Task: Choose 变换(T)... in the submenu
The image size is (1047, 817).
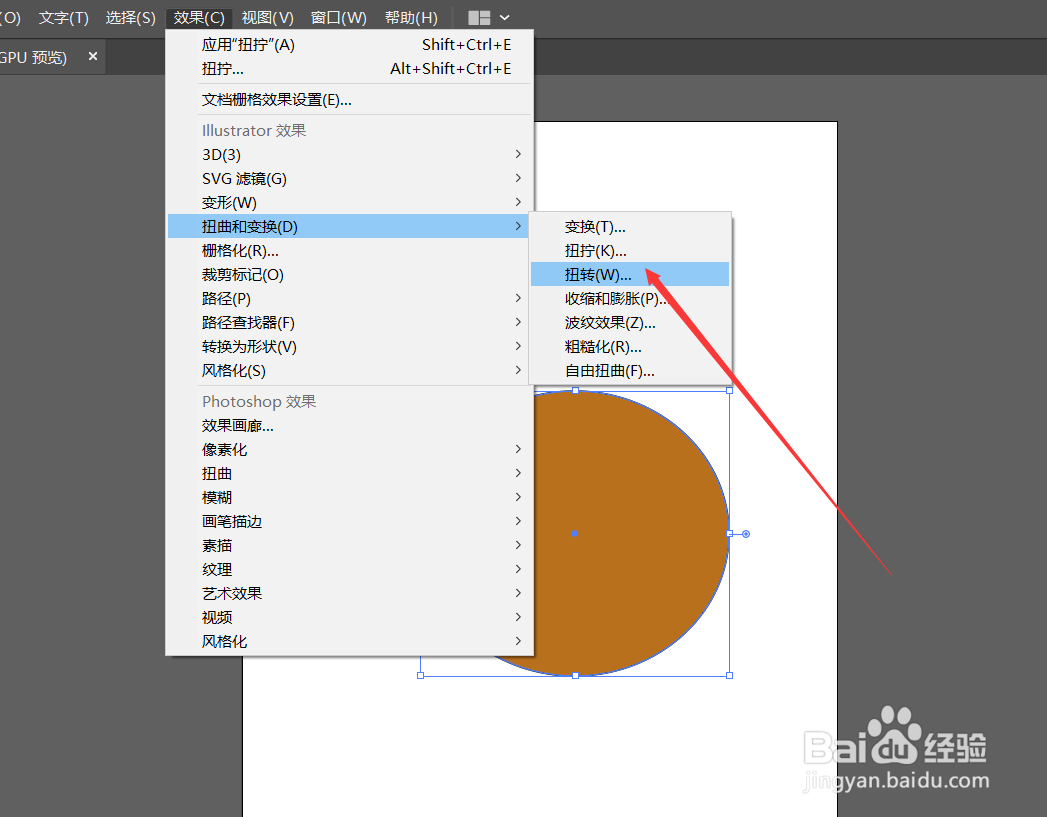Action: pos(630,226)
